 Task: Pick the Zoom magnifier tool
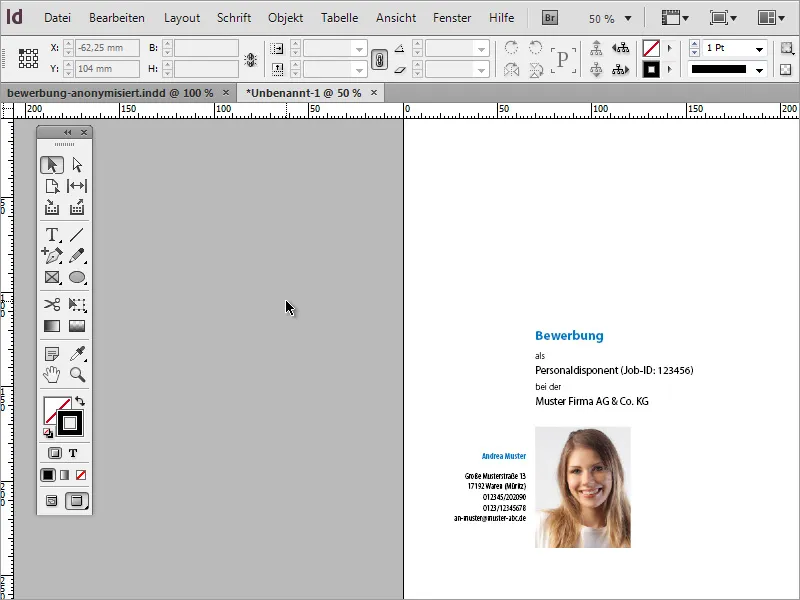77,374
